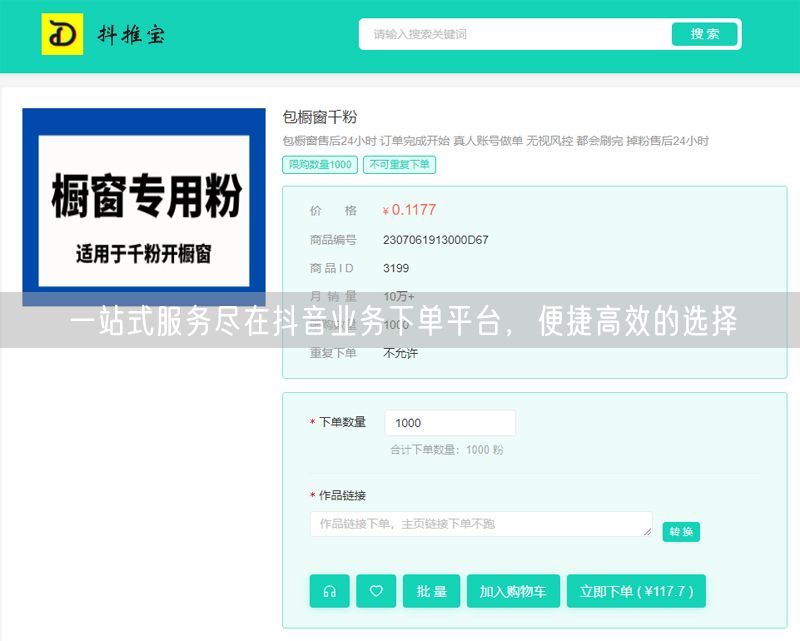Click the textarea resize handle in 作品链接
800x641 pixels.
point(647,531)
